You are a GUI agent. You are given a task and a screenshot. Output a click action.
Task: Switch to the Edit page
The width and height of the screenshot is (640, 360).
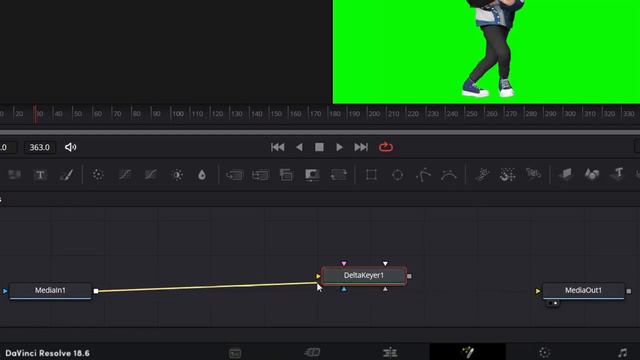click(390, 352)
